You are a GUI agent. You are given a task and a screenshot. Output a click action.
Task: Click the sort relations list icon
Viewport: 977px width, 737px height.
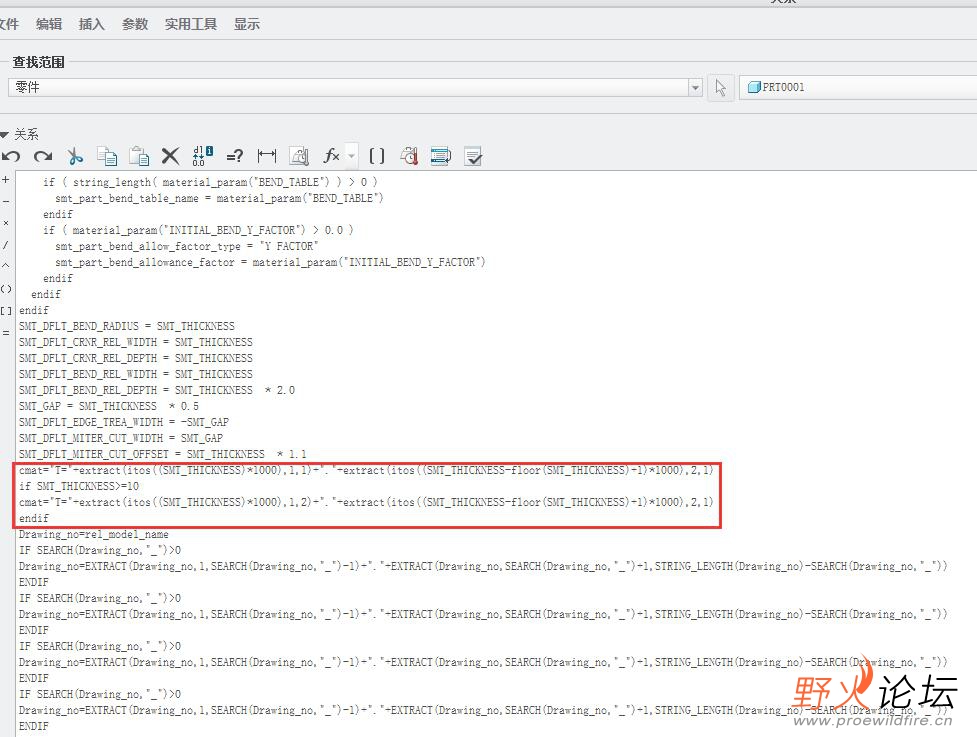click(x=441, y=156)
